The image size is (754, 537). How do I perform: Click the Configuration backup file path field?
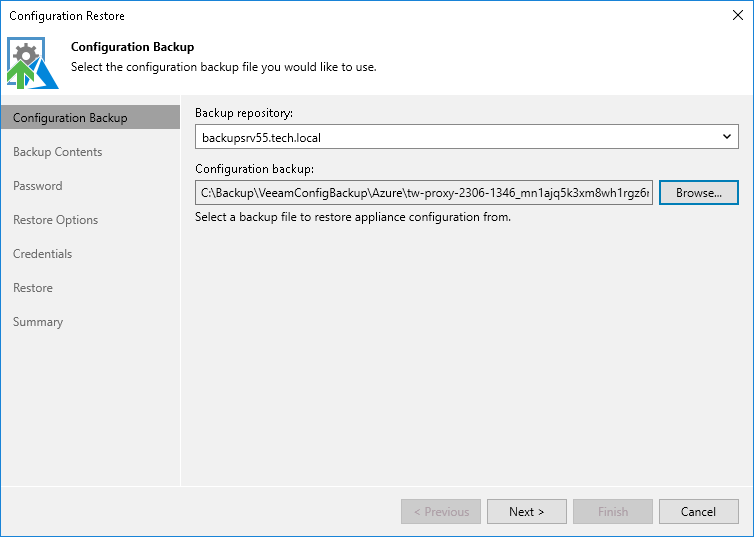coord(424,193)
